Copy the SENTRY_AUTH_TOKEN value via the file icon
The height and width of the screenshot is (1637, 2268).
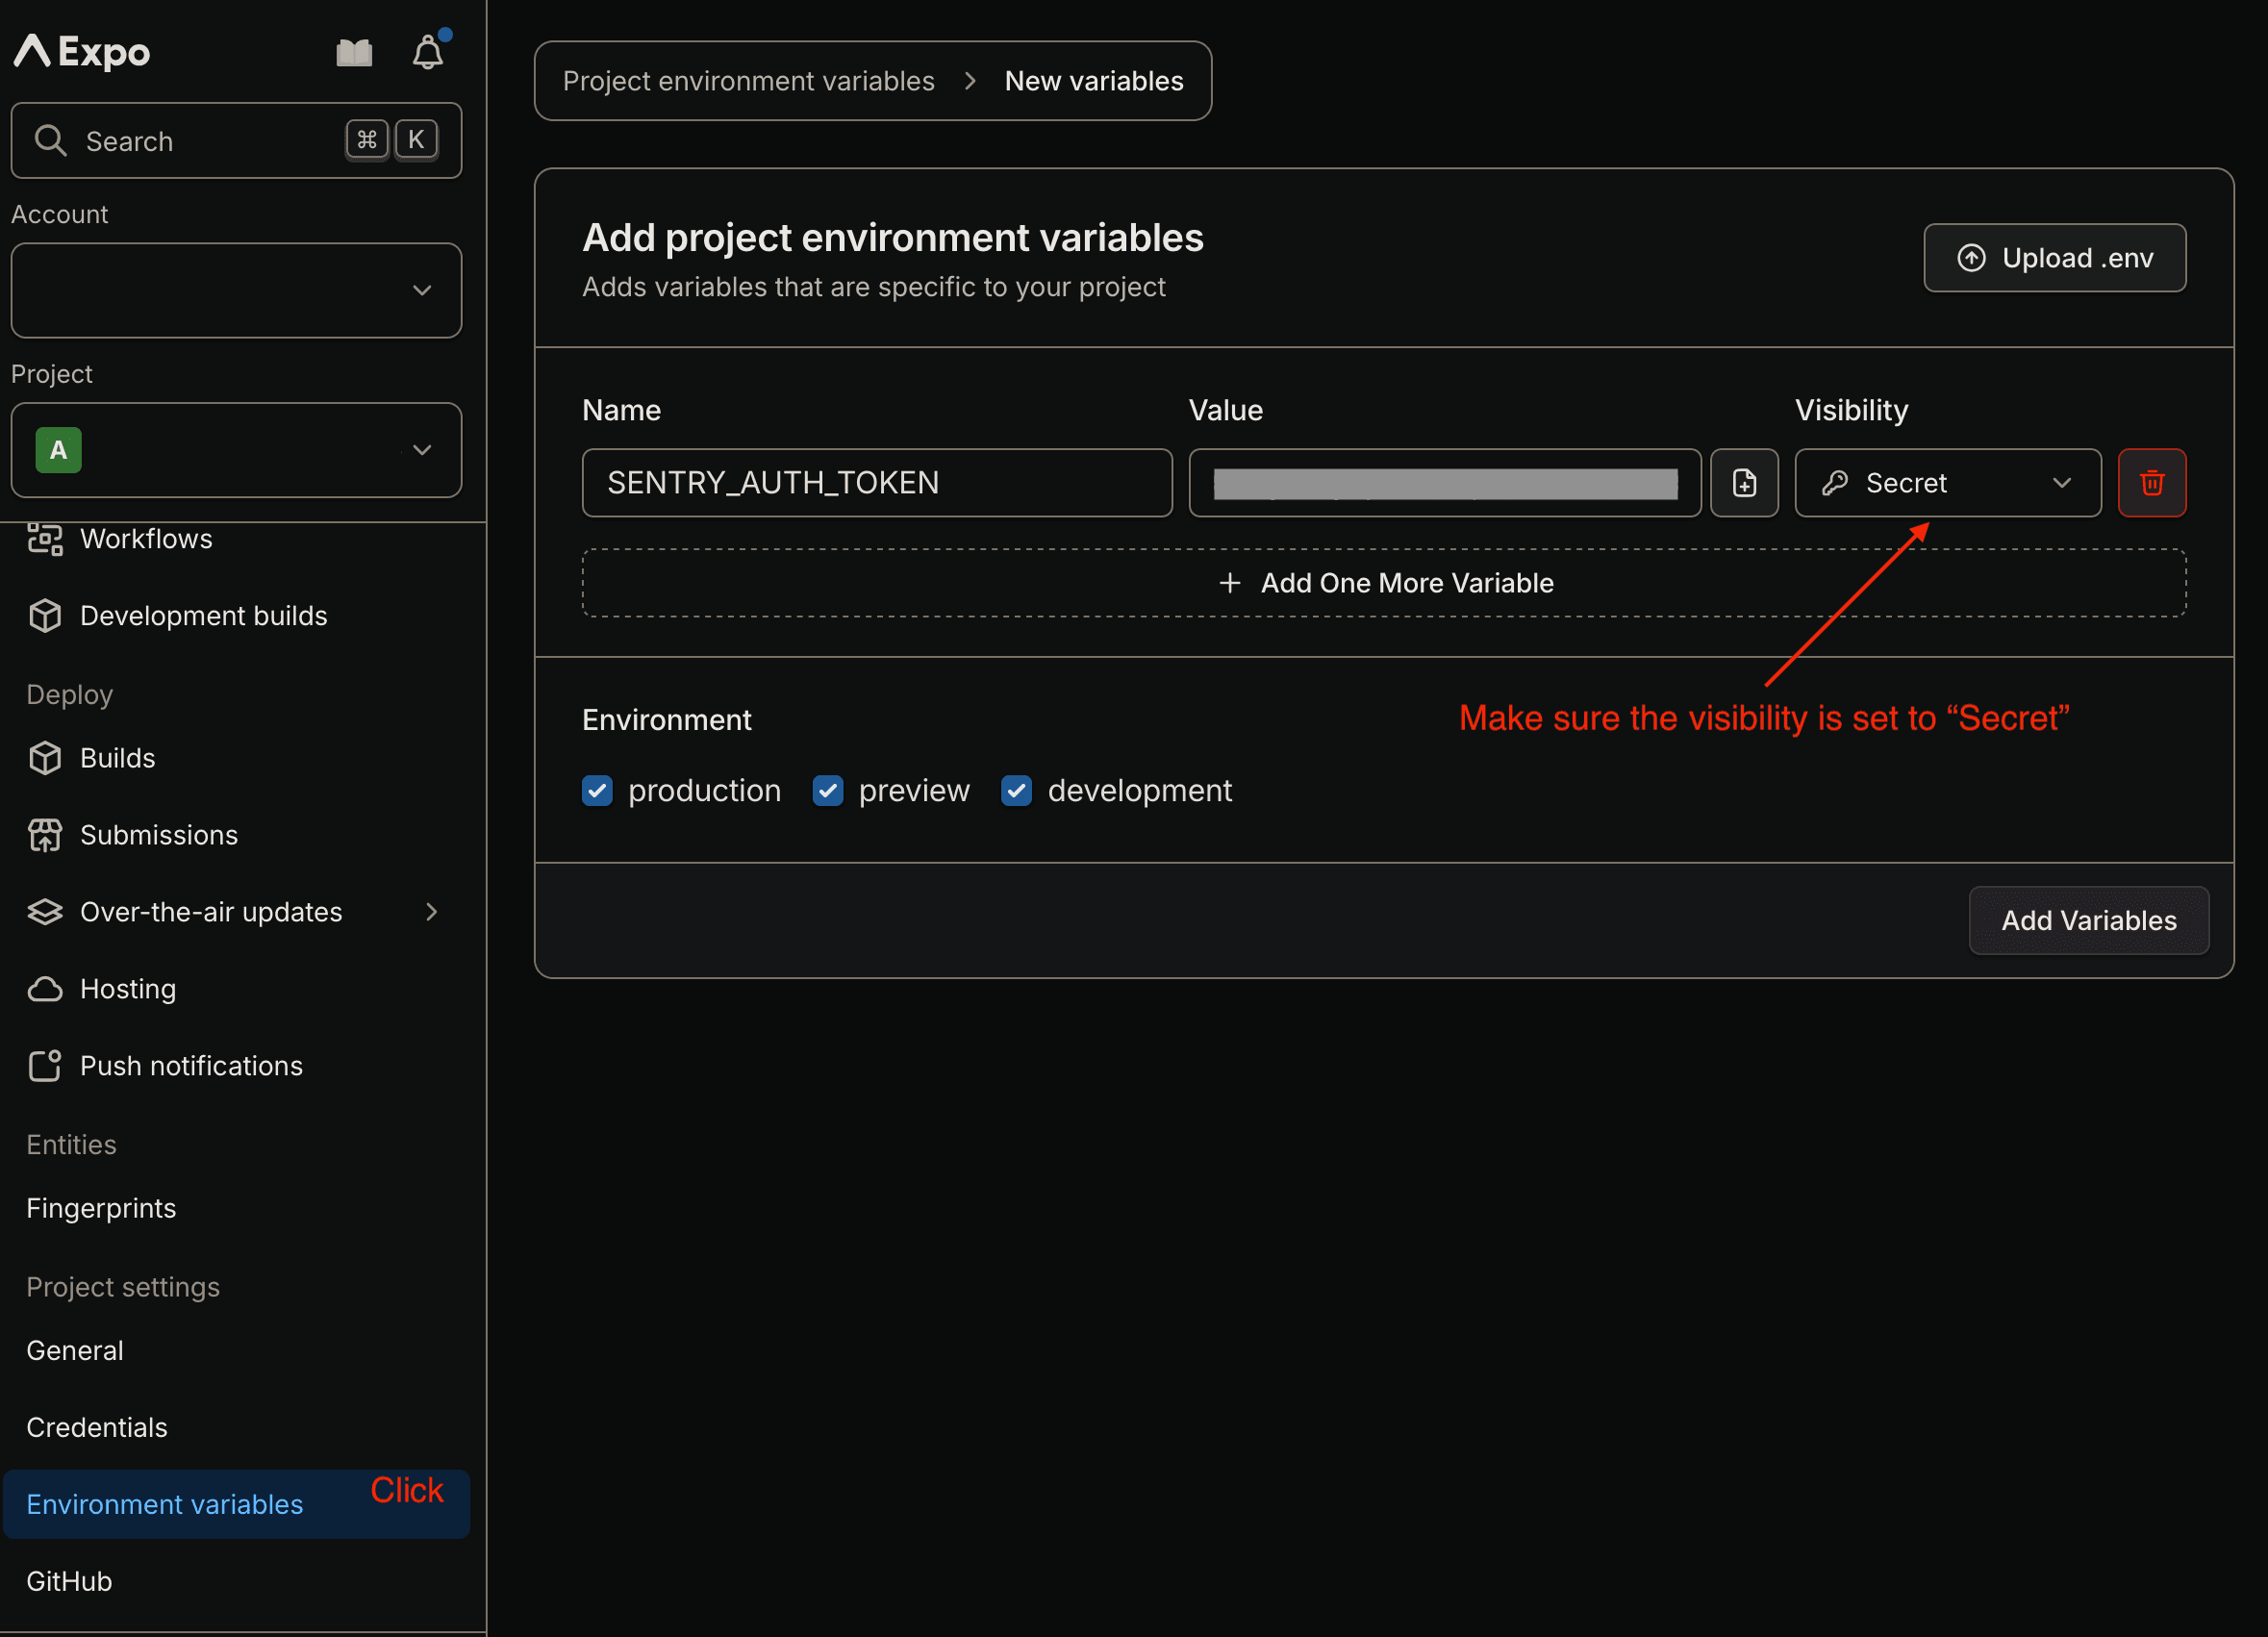[x=1744, y=483]
